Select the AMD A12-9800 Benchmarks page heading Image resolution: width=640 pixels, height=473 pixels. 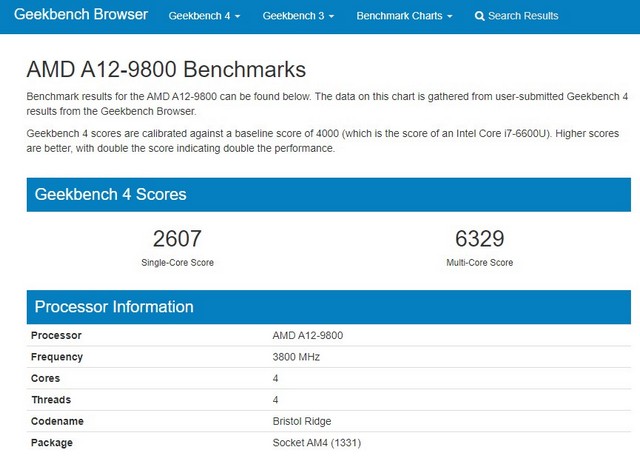(x=165, y=70)
